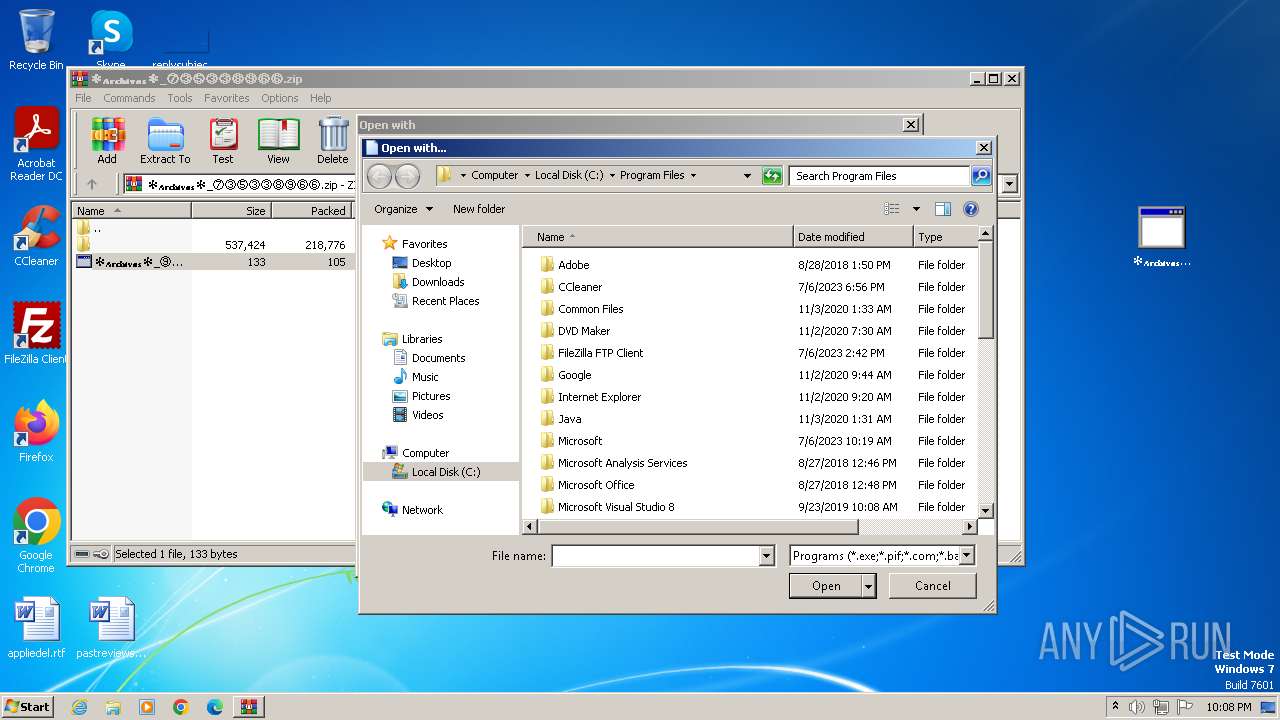Open the Options menu in WinRAR

pyautogui.click(x=280, y=98)
